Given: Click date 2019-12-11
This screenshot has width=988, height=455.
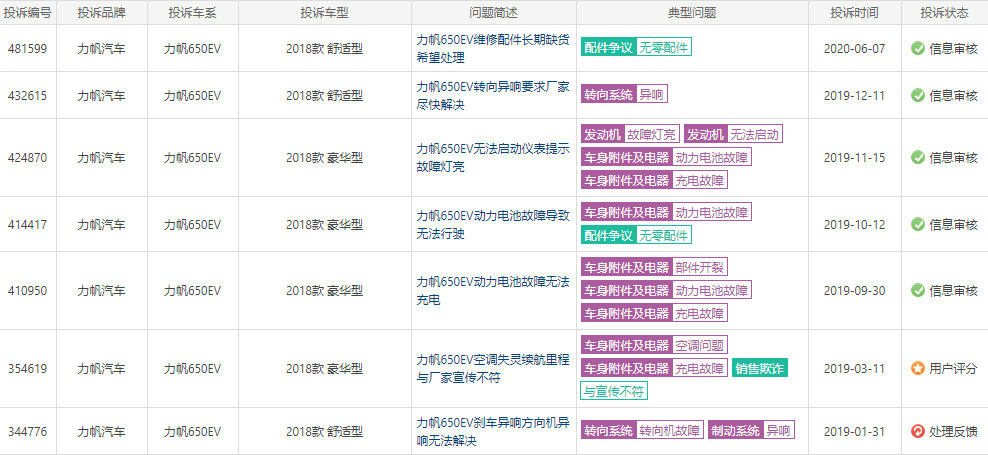Looking at the screenshot, I should pyautogui.click(x=854, y=96).
